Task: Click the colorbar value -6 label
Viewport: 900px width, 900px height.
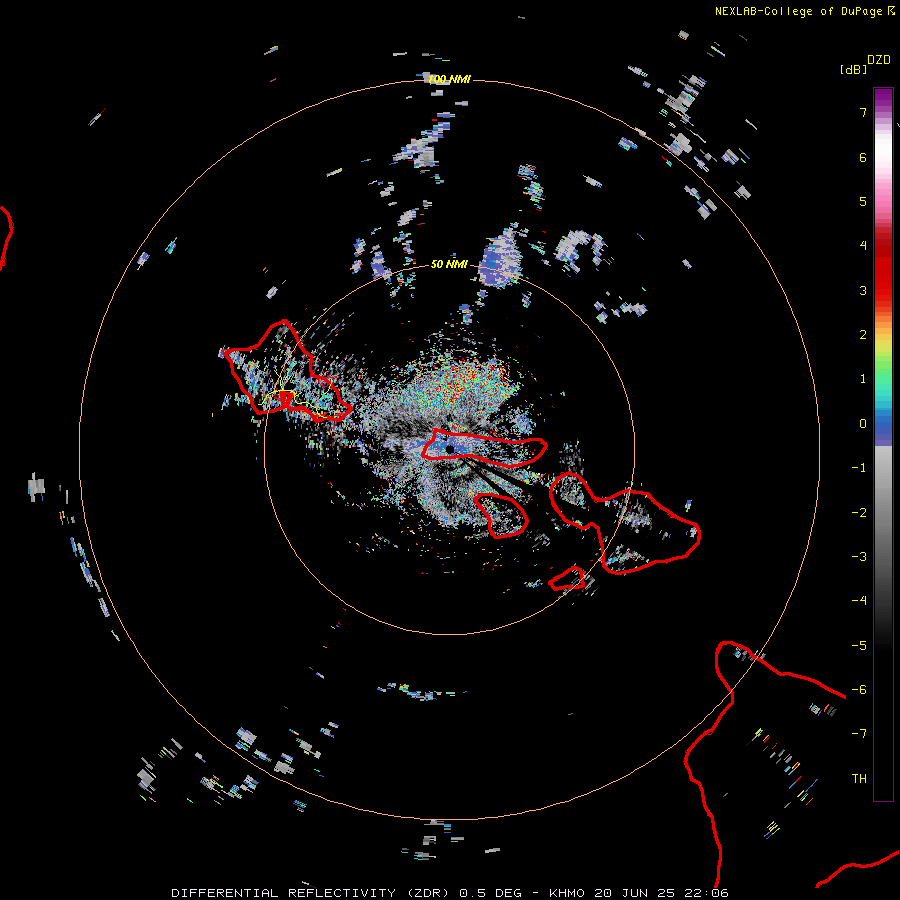Action: (859, 690)
